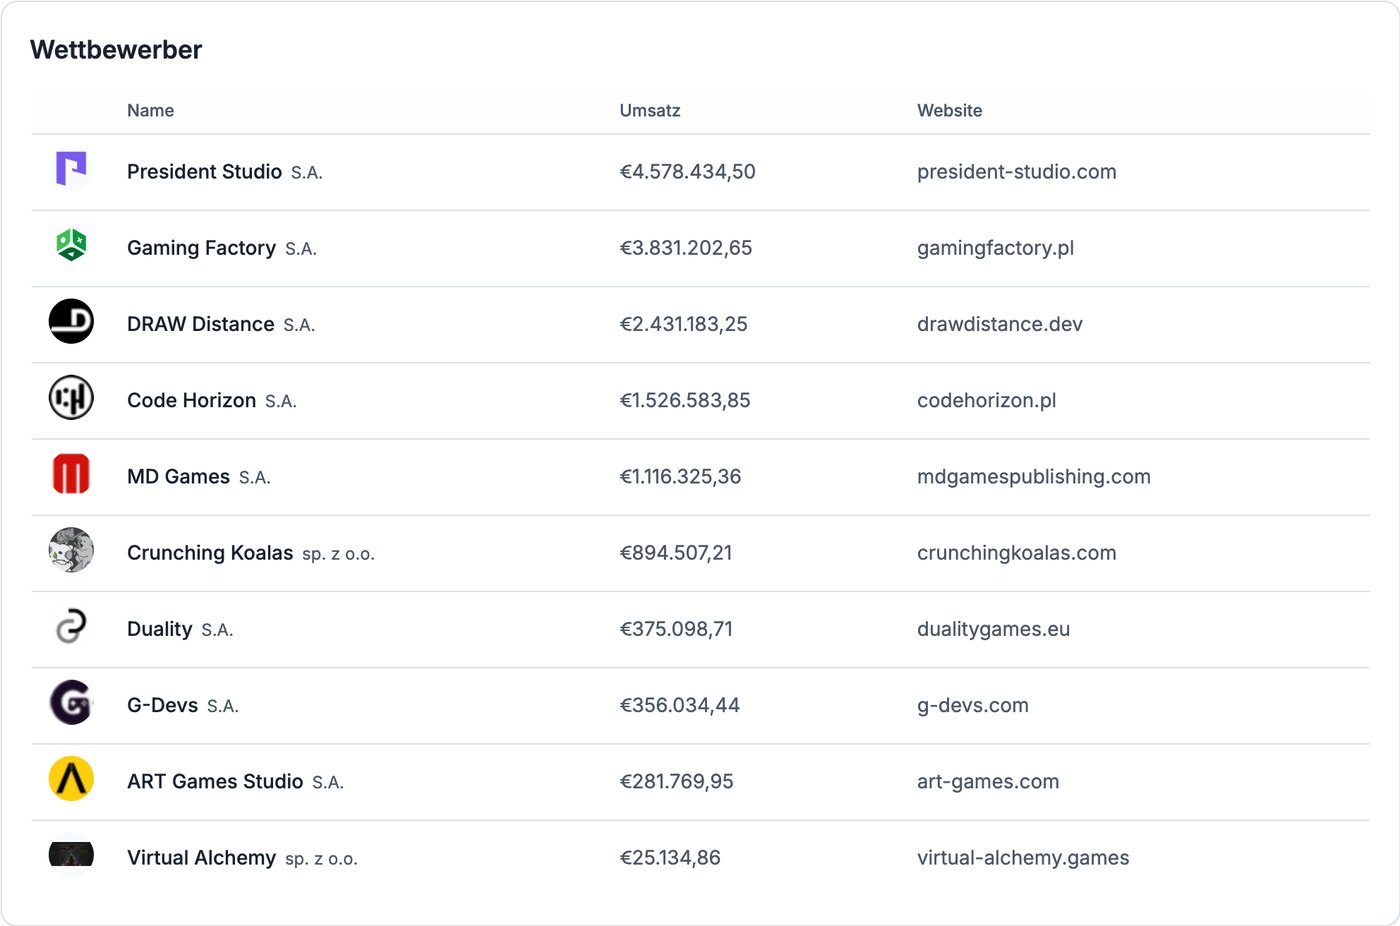
Task: Open the black DRAW Distance logo
Action: [x=71, y=321]
